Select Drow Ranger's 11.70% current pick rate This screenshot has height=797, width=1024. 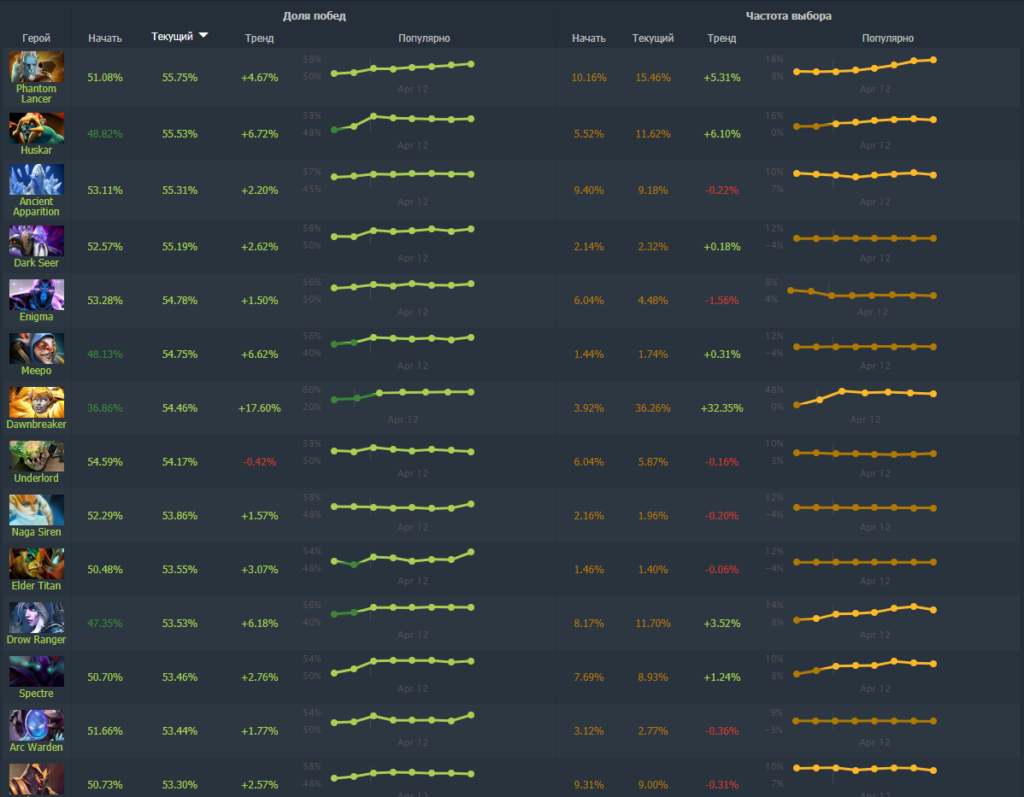click(x=653, y=623)
